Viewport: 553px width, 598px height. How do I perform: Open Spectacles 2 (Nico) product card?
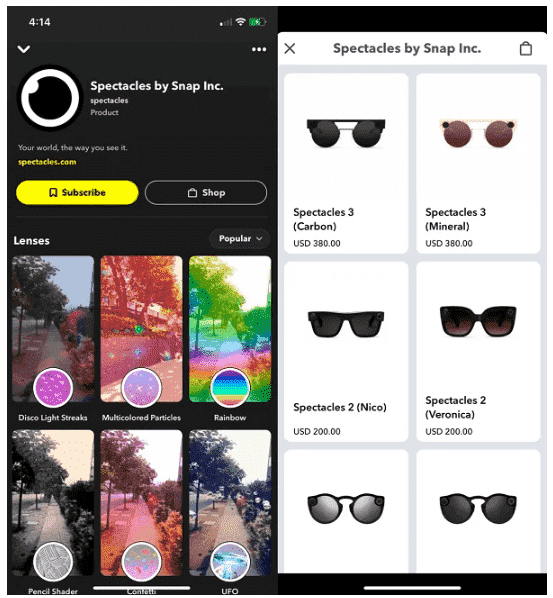pyautogui.click(x=346, y=352)
